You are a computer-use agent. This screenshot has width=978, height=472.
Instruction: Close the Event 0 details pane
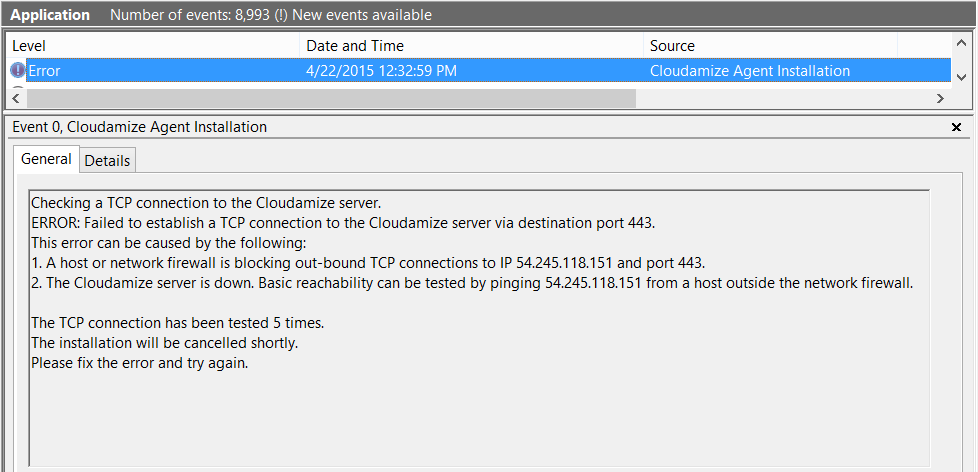(956, 127)
